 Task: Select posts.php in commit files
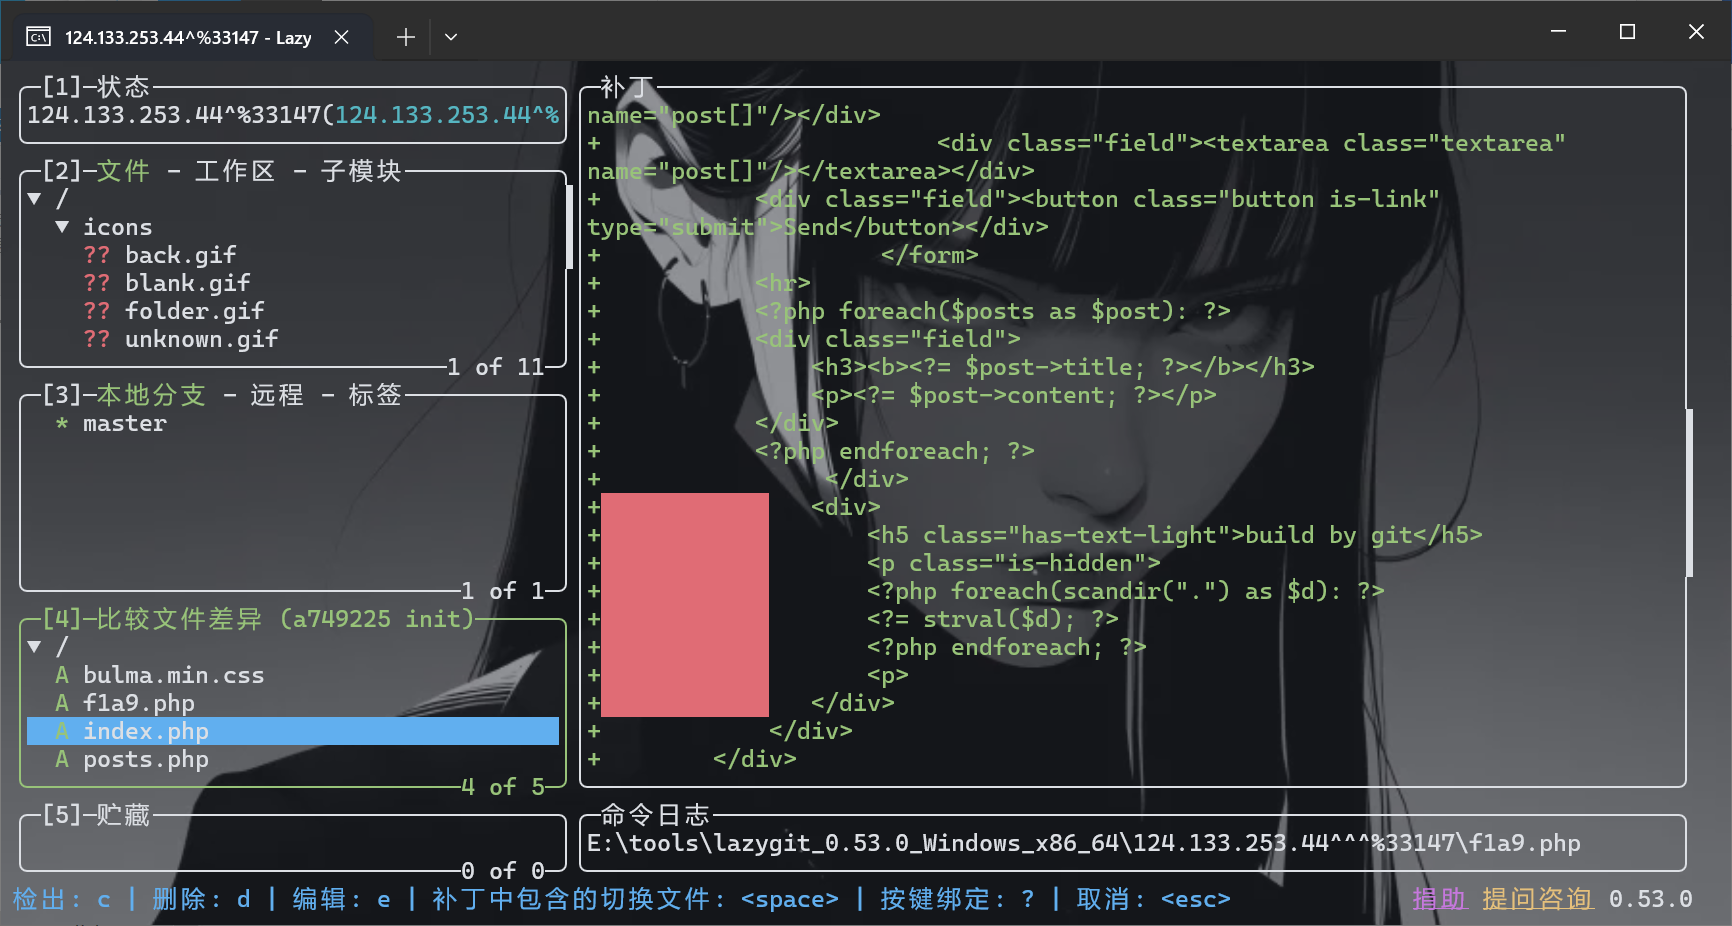145,759
